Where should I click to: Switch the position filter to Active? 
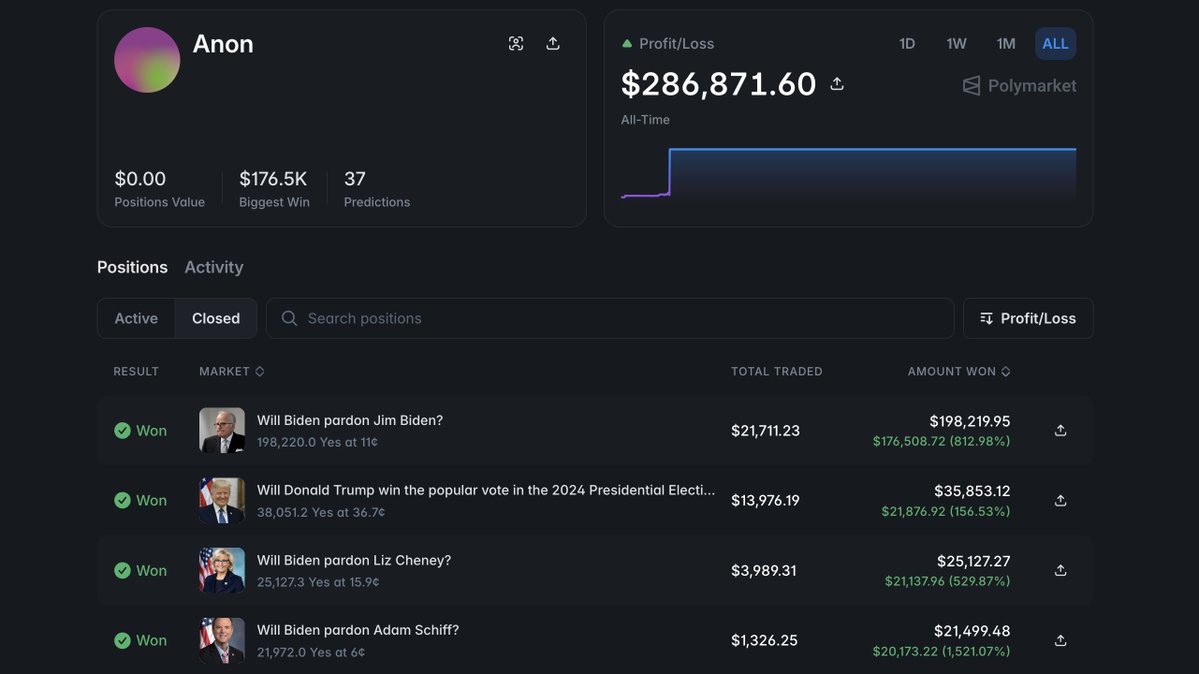pyautogui.click(x=136, y=318)
